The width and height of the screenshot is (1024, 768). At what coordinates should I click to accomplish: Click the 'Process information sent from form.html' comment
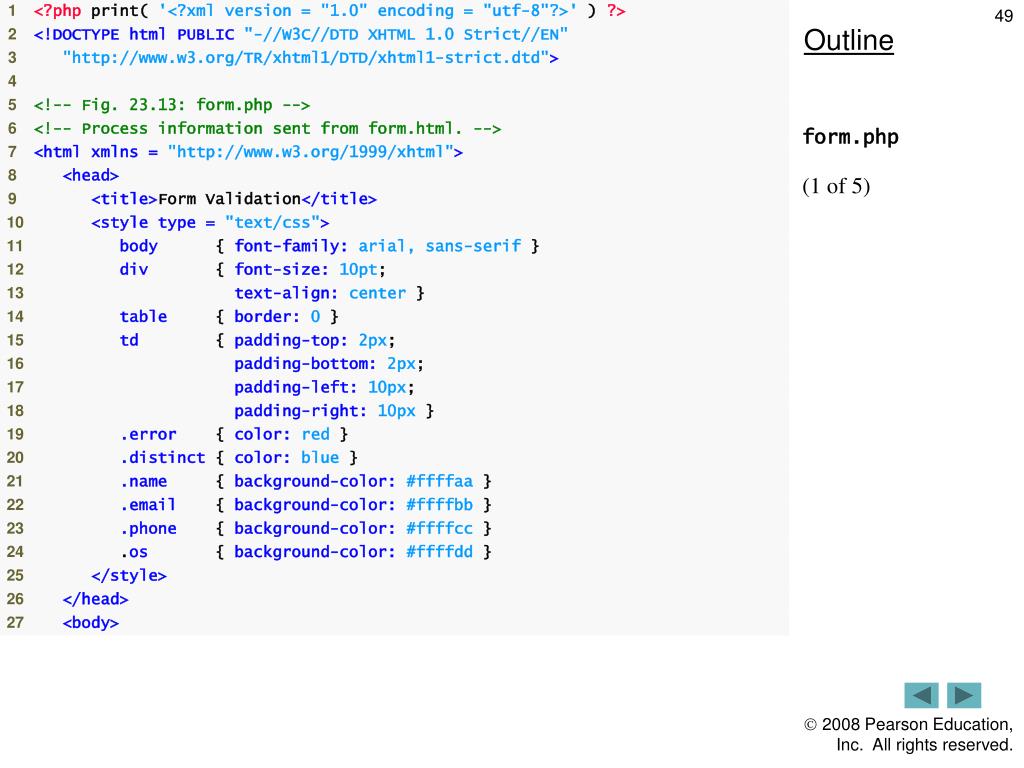(268, 129)
